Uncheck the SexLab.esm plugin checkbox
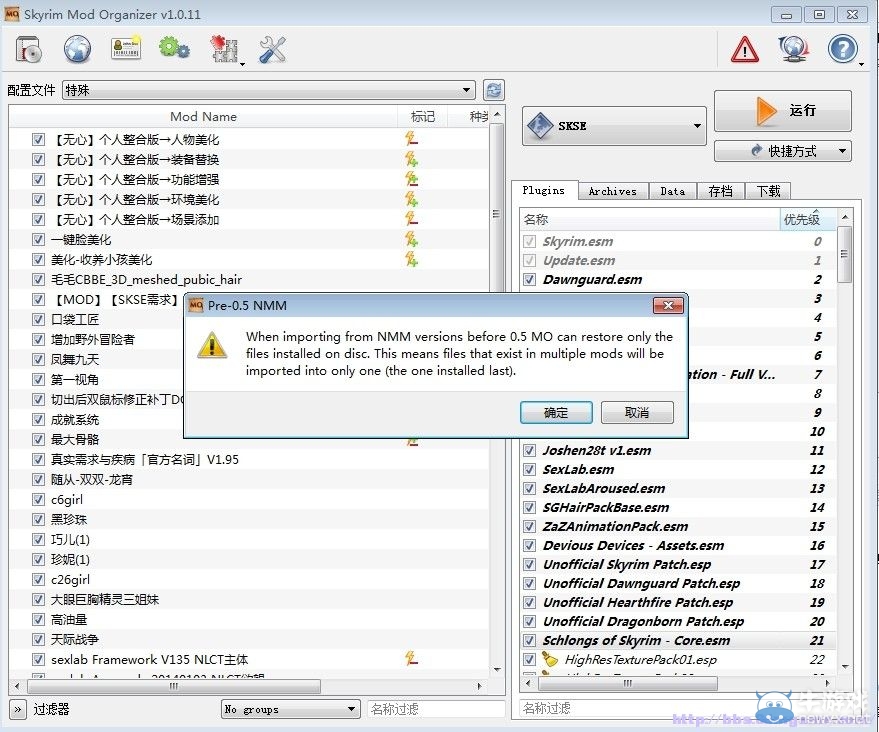Screen dimensions: 879x732 (529, 469)
